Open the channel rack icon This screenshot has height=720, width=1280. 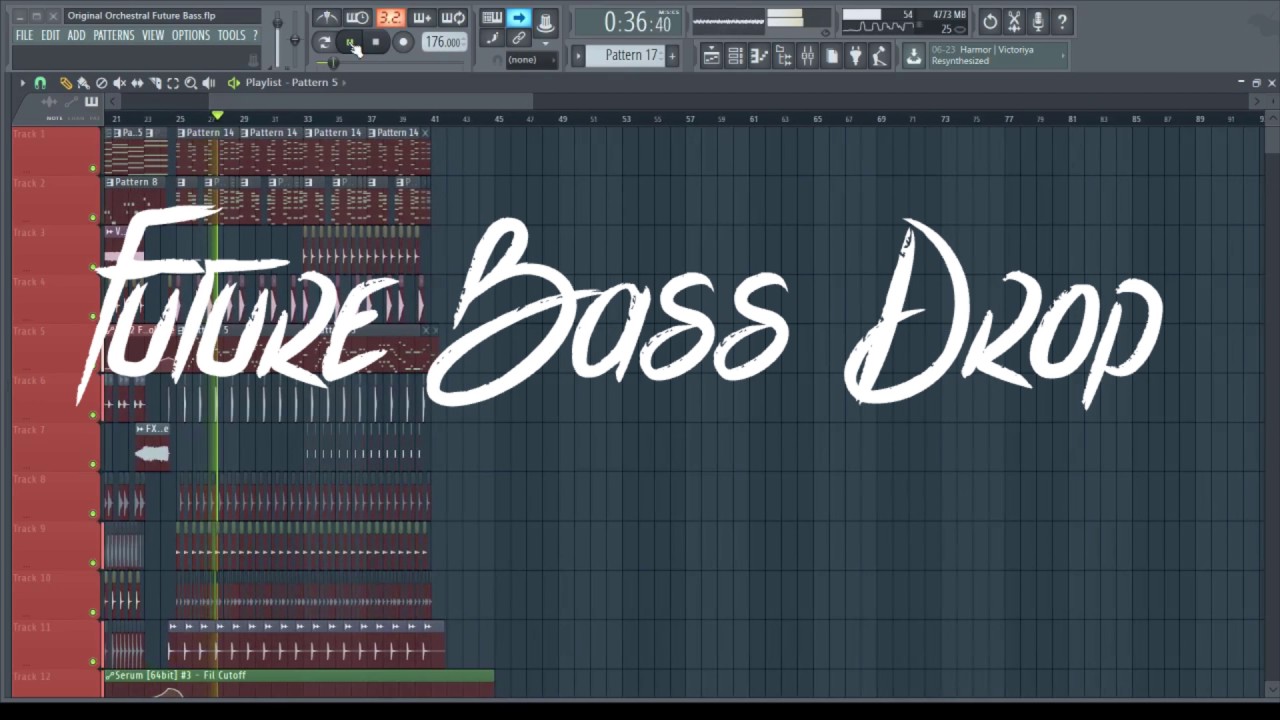pos(735,56)
